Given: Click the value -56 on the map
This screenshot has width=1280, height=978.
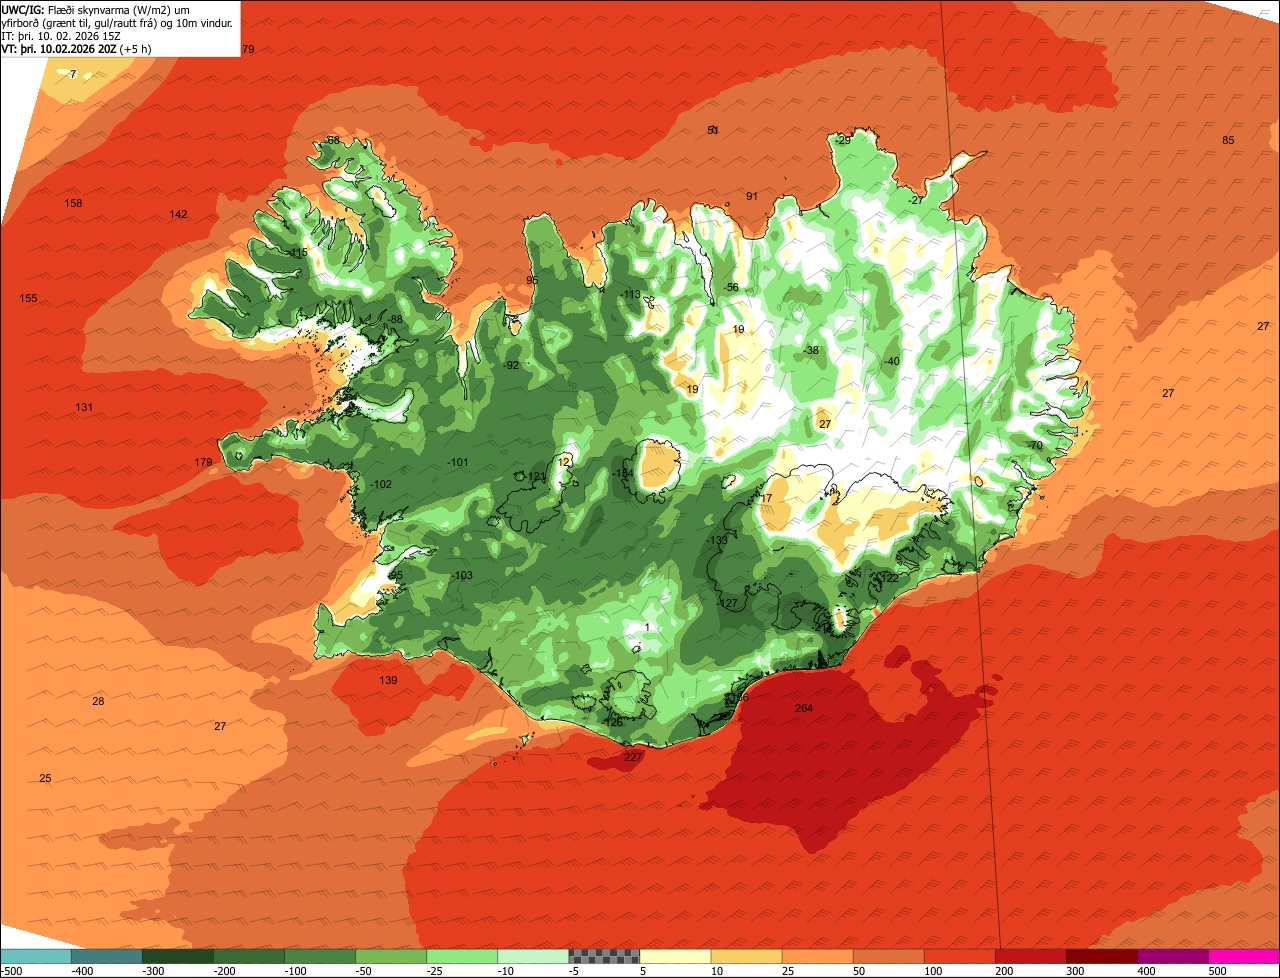Looking at the screenshot, I should point(731,287).
